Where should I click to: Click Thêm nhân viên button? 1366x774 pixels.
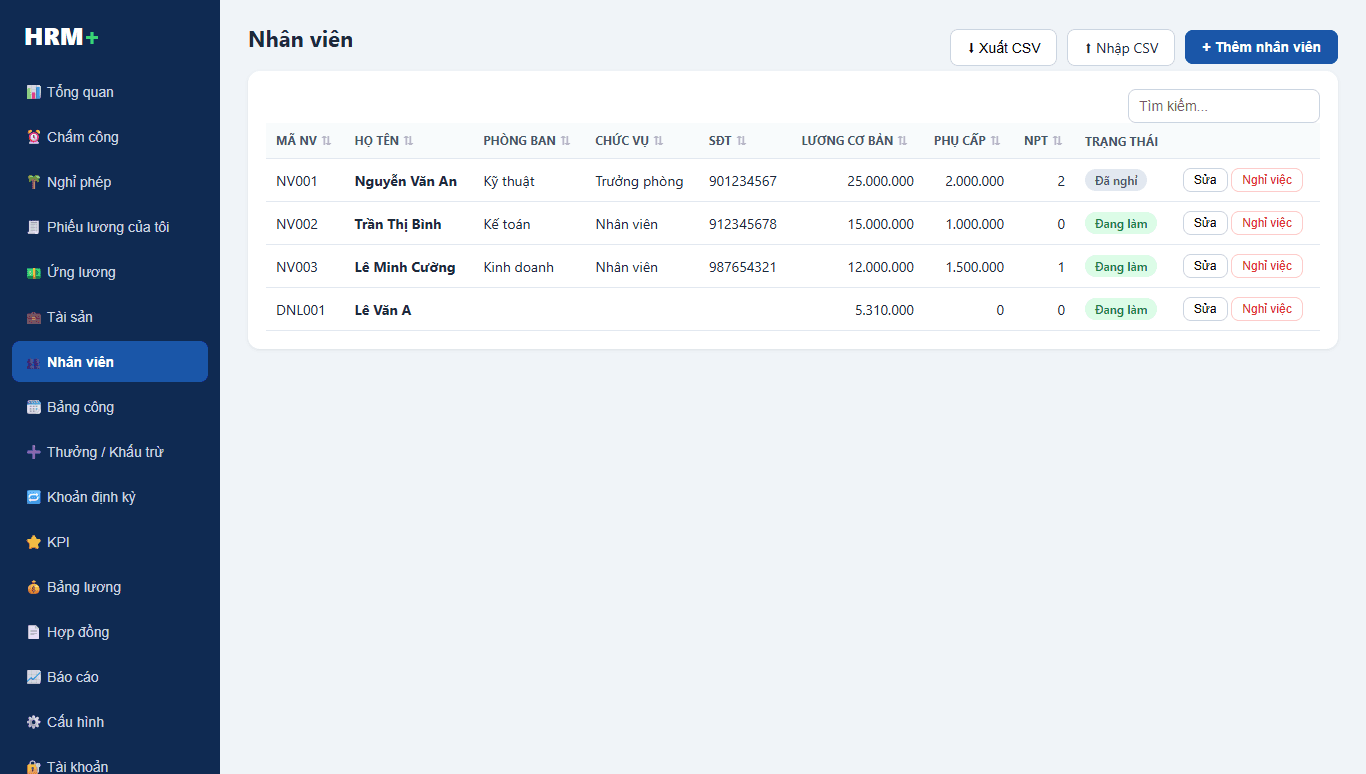[x=1261, y=47]
